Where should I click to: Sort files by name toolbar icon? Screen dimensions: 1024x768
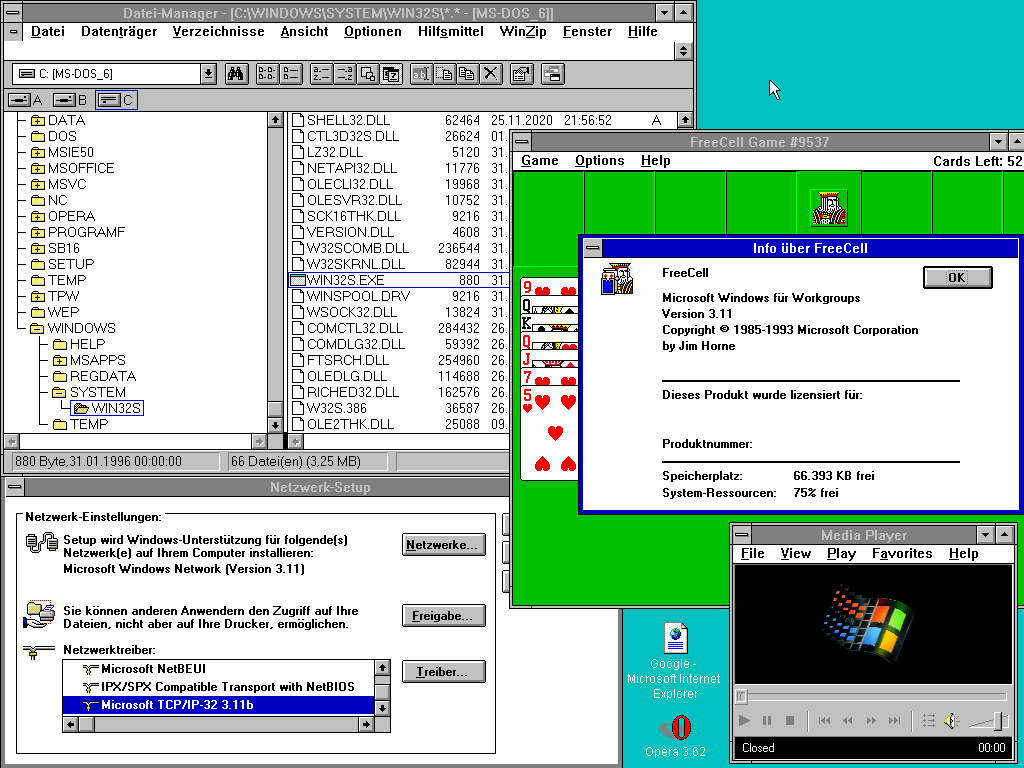321,74
